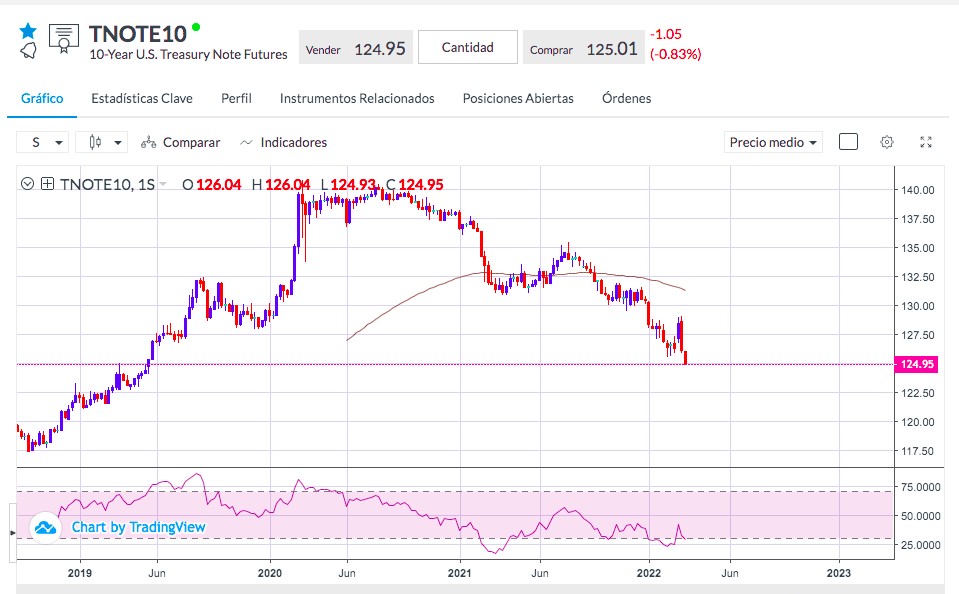Expand the small arrow after 1S legend
This screenshot has width=959, height=594.
tap(163, 184)
